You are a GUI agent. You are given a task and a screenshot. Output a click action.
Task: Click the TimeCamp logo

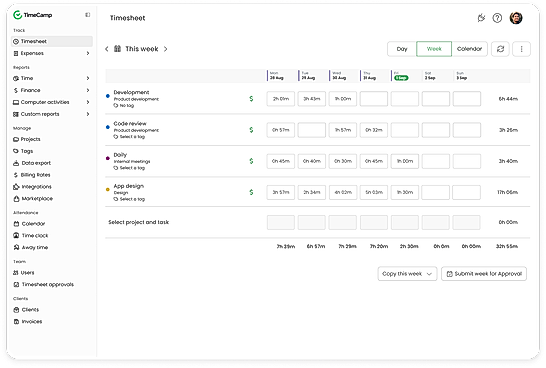click(x=32, y=15)
